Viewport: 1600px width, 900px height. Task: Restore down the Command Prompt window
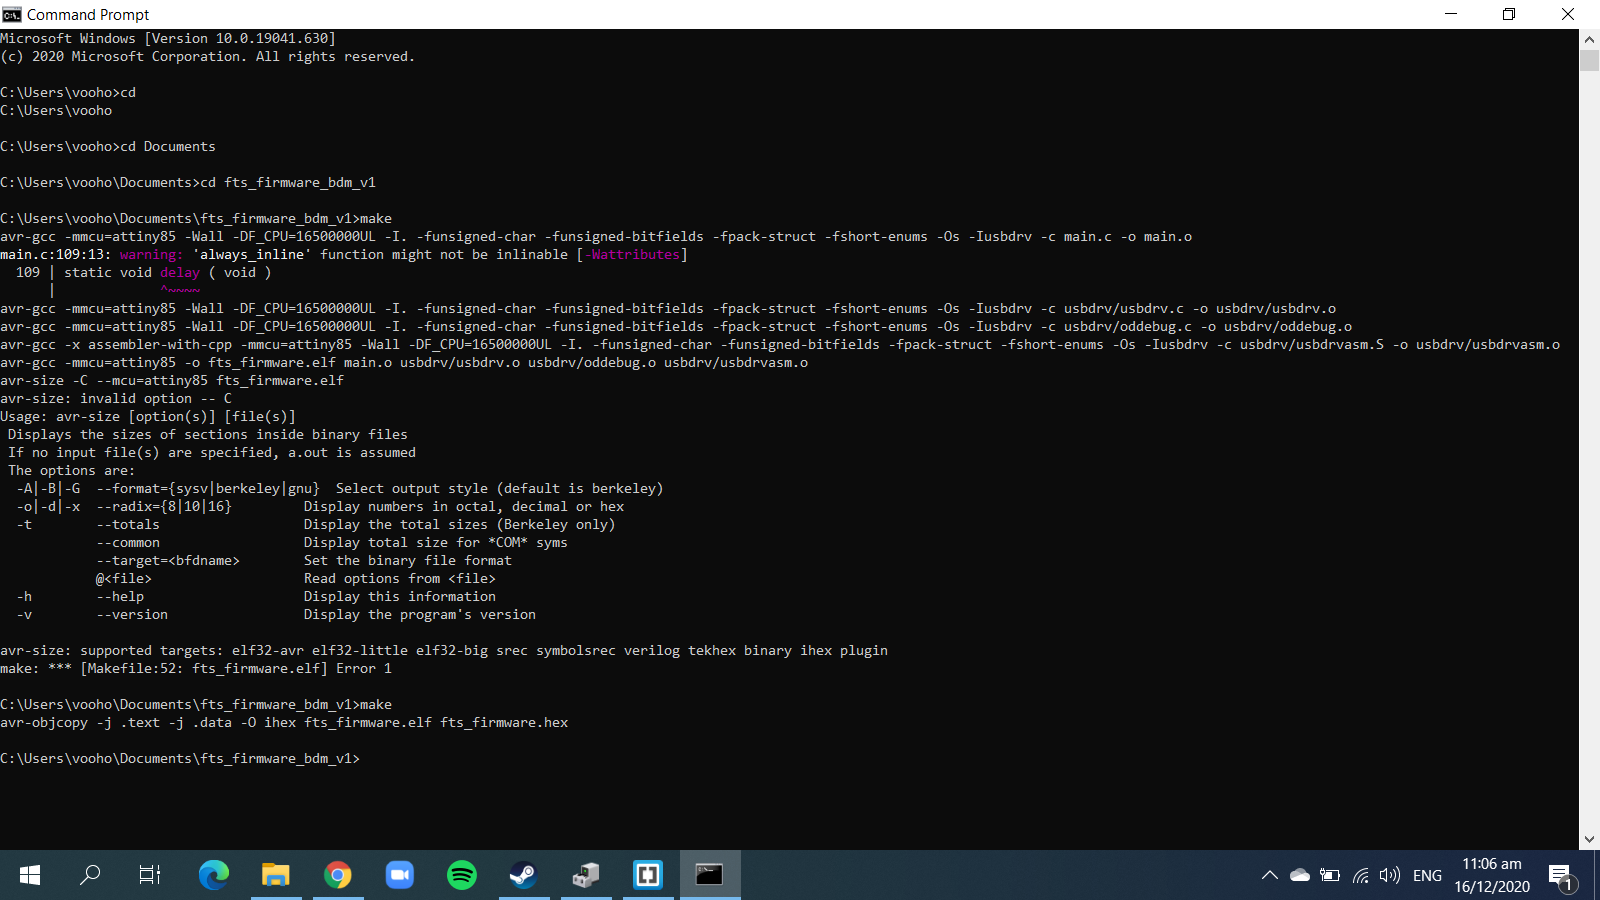[x=1509, y=14]
